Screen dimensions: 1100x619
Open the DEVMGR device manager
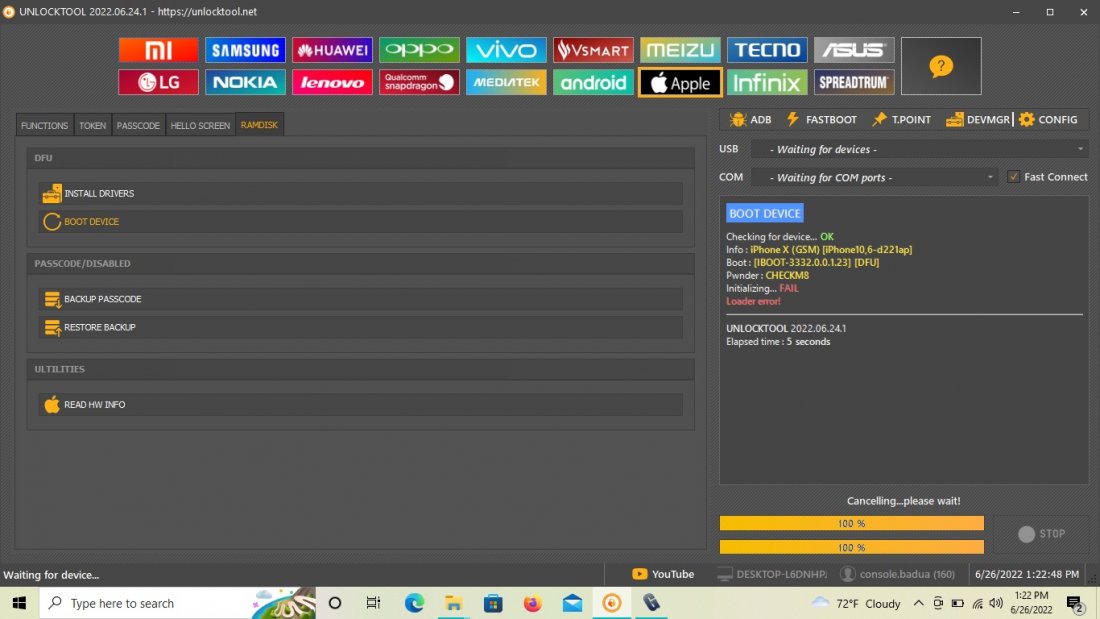coord(977,119)
